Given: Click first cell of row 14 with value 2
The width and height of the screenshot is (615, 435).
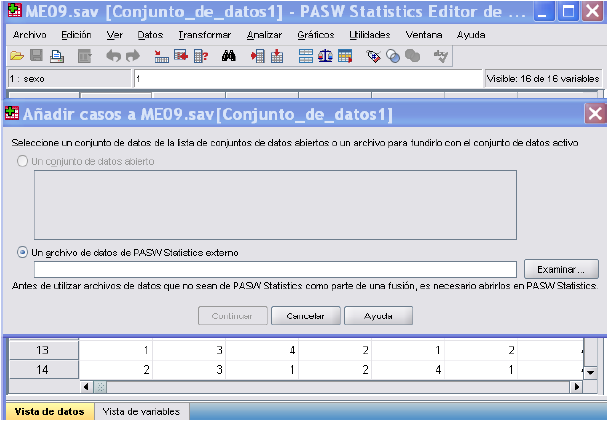Looking at the screenshot, I should [x=116, y=369].
